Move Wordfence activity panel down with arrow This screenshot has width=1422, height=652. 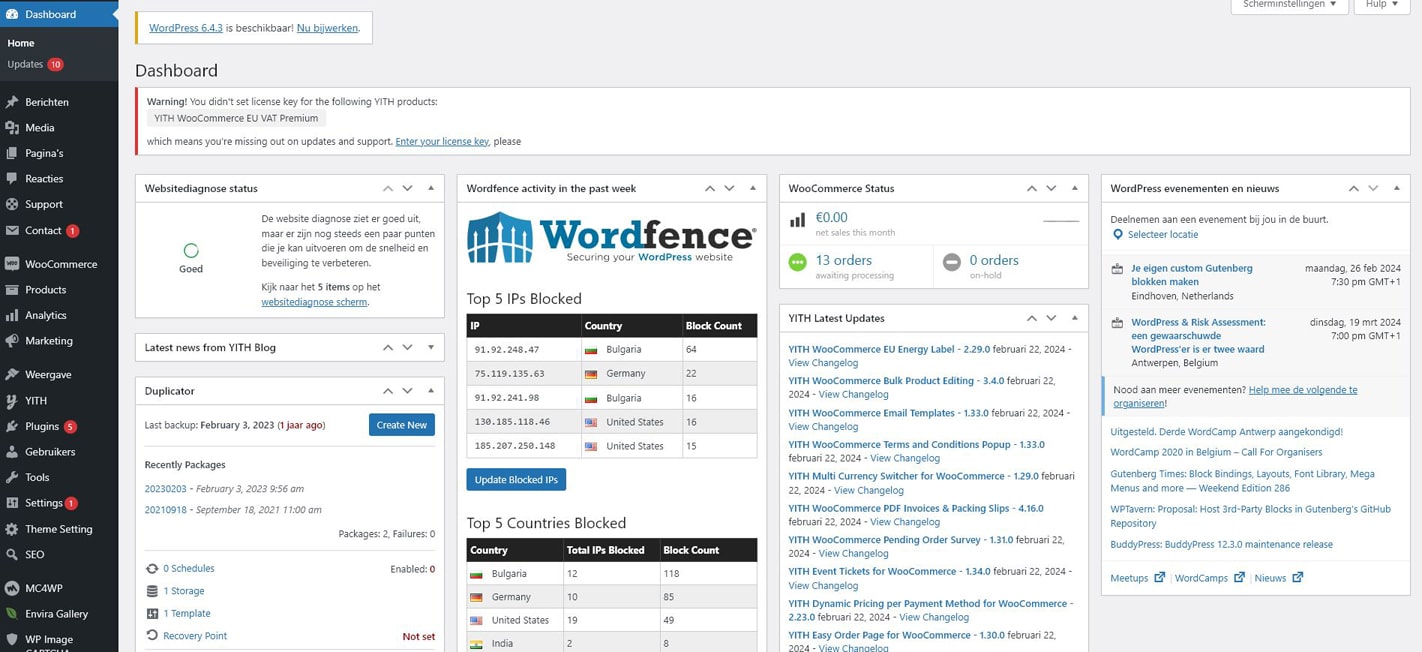pos(729,188)
